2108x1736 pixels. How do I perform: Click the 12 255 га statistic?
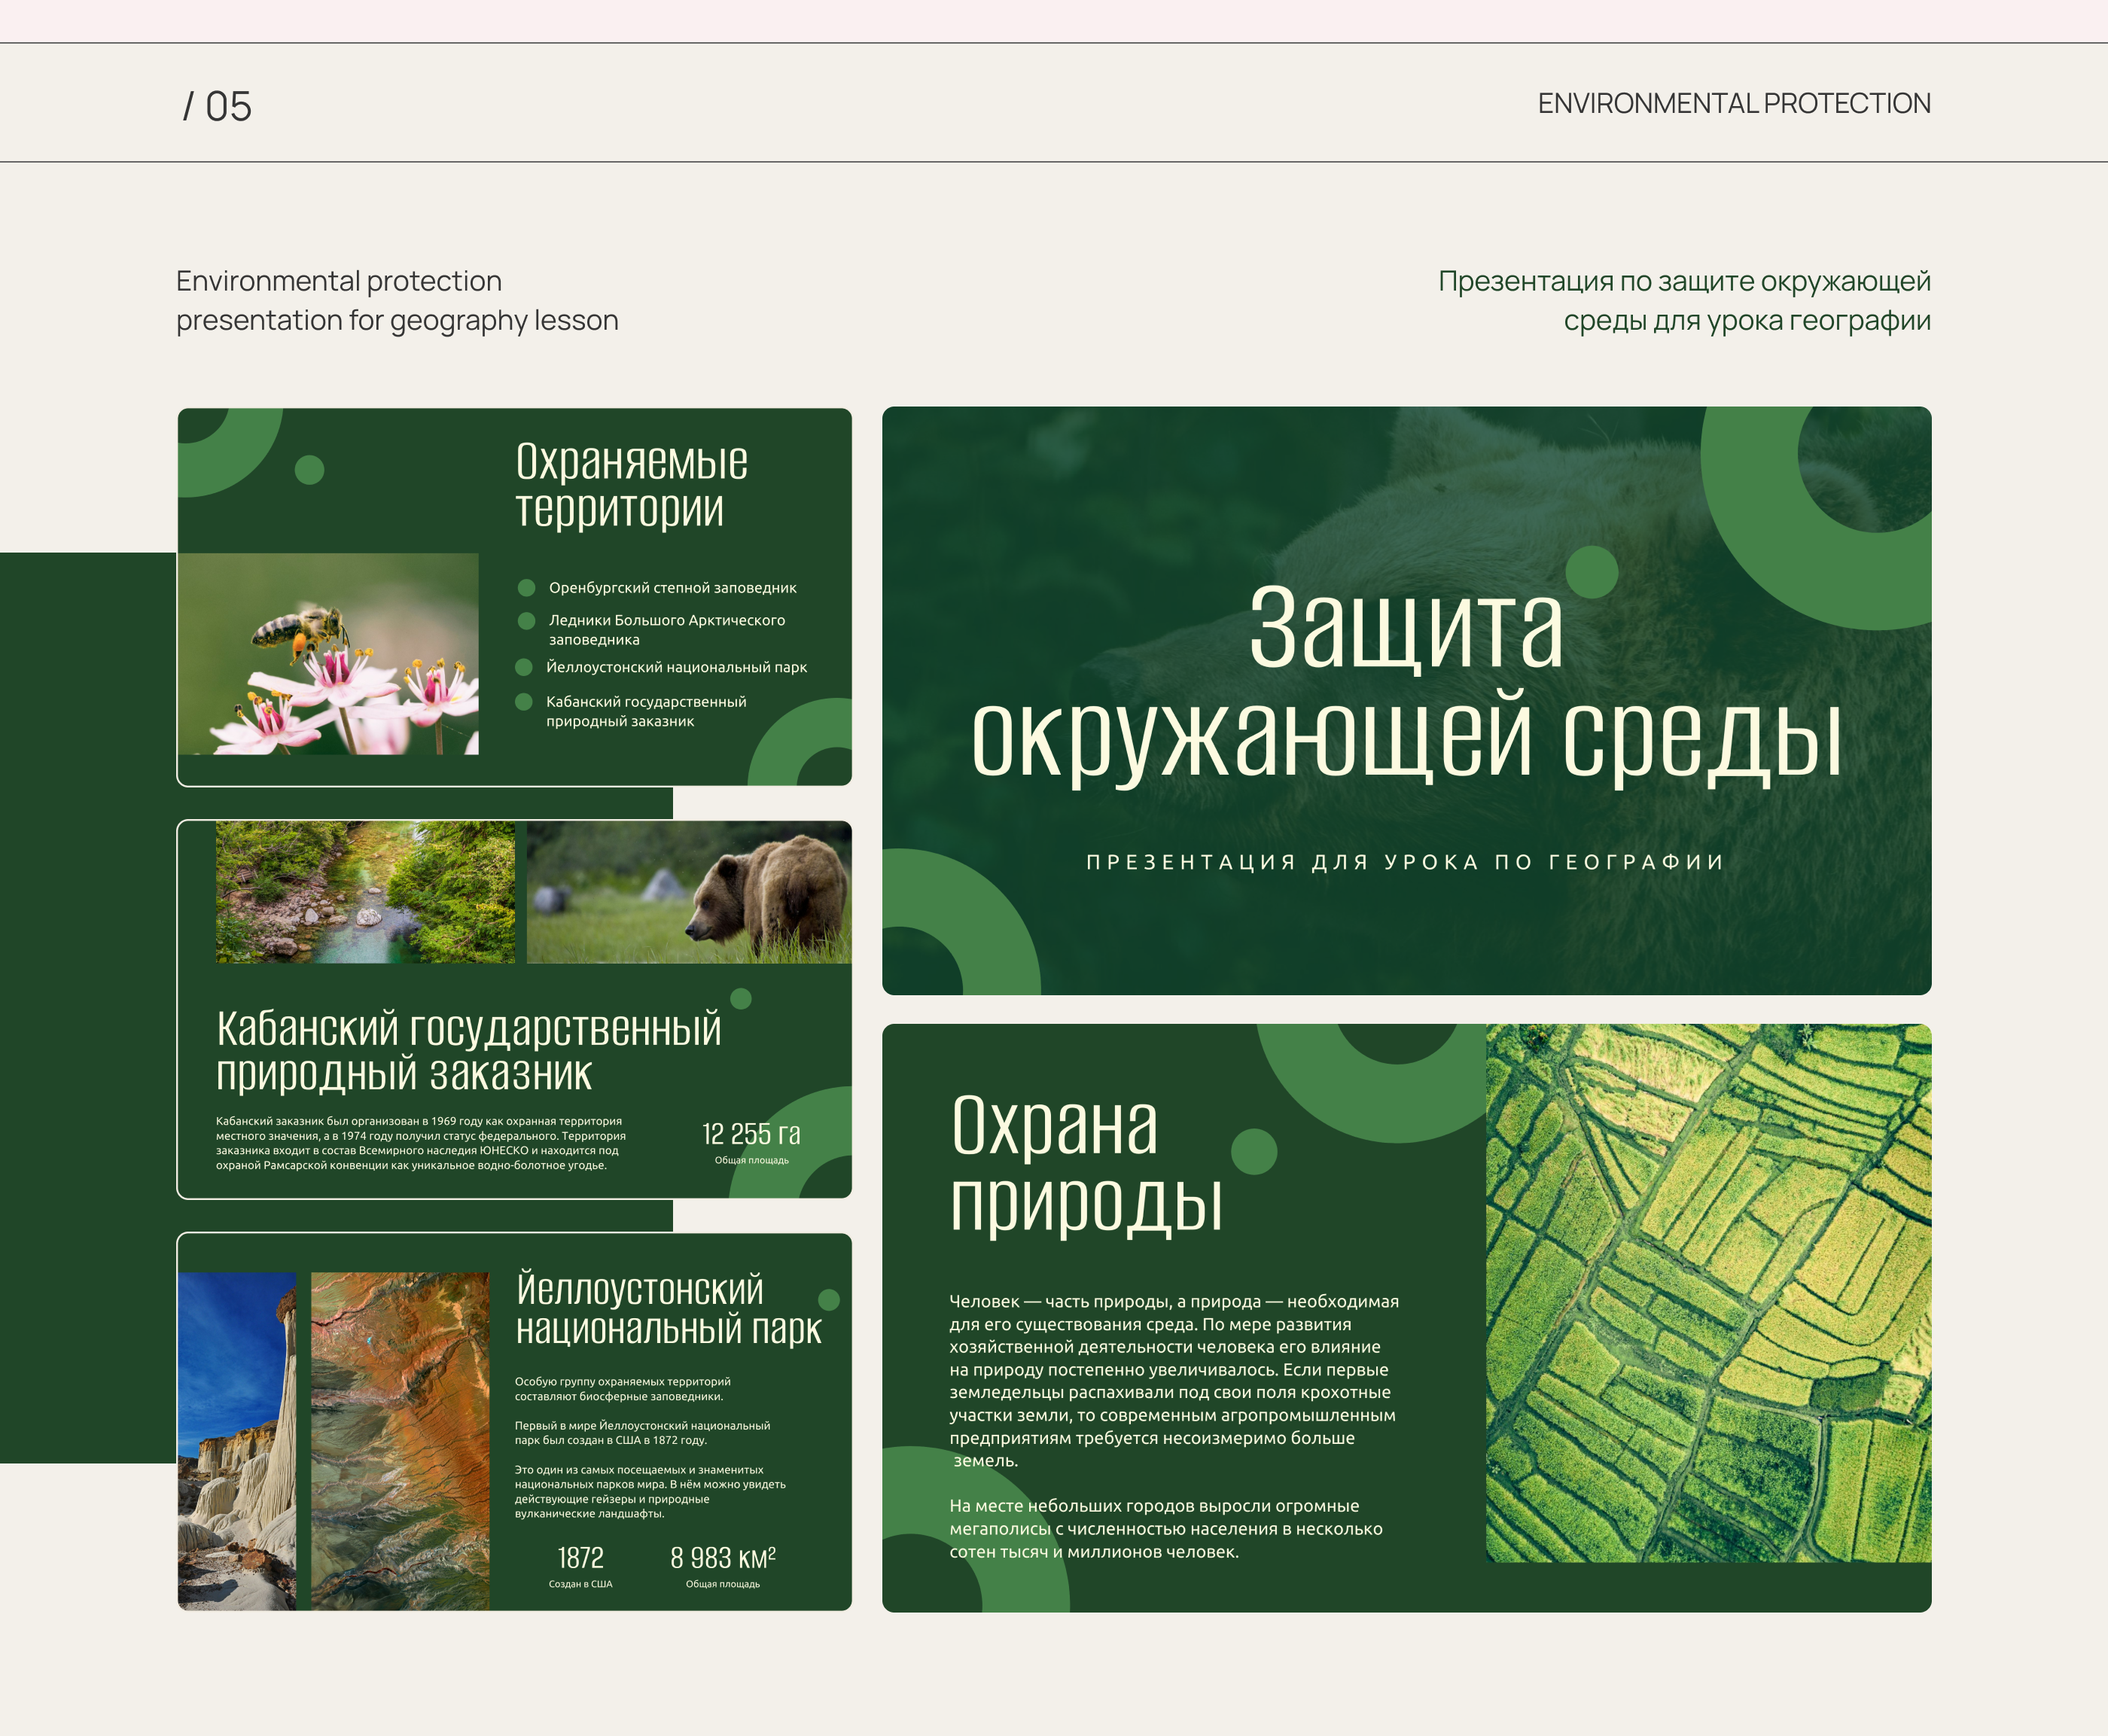[751, 1135]
